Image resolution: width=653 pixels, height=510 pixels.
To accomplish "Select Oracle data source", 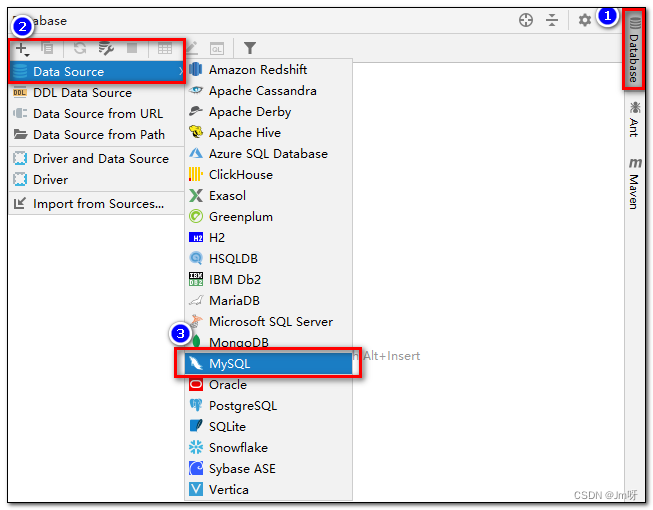I will pos(269,385).
